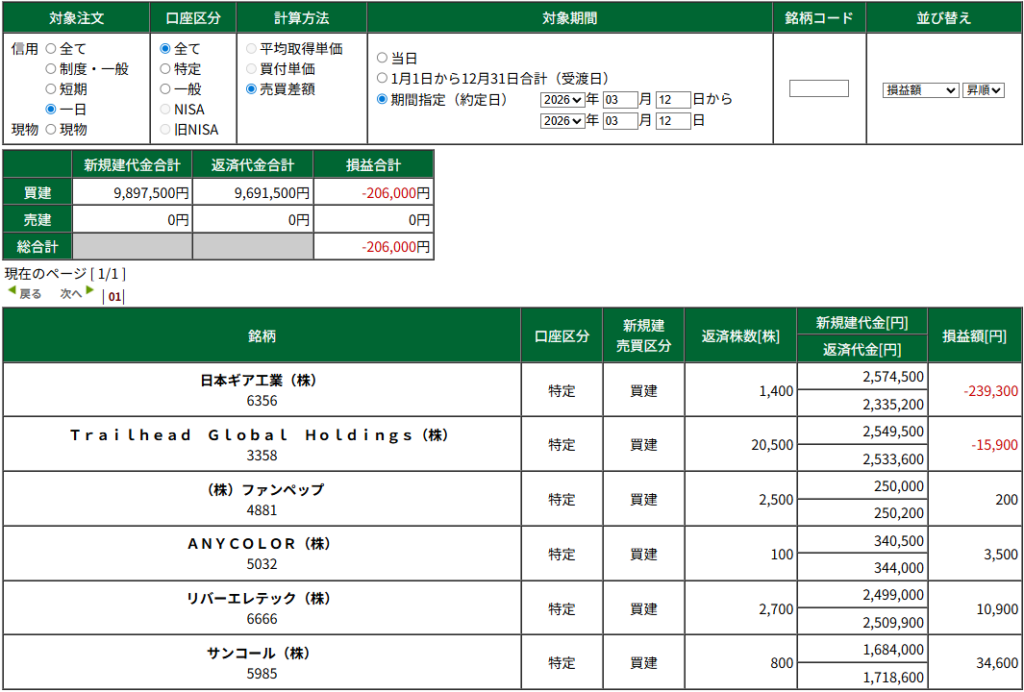Click the start month input field
The width and height of the screenshot is (1024, 692).
pos(619,99)
